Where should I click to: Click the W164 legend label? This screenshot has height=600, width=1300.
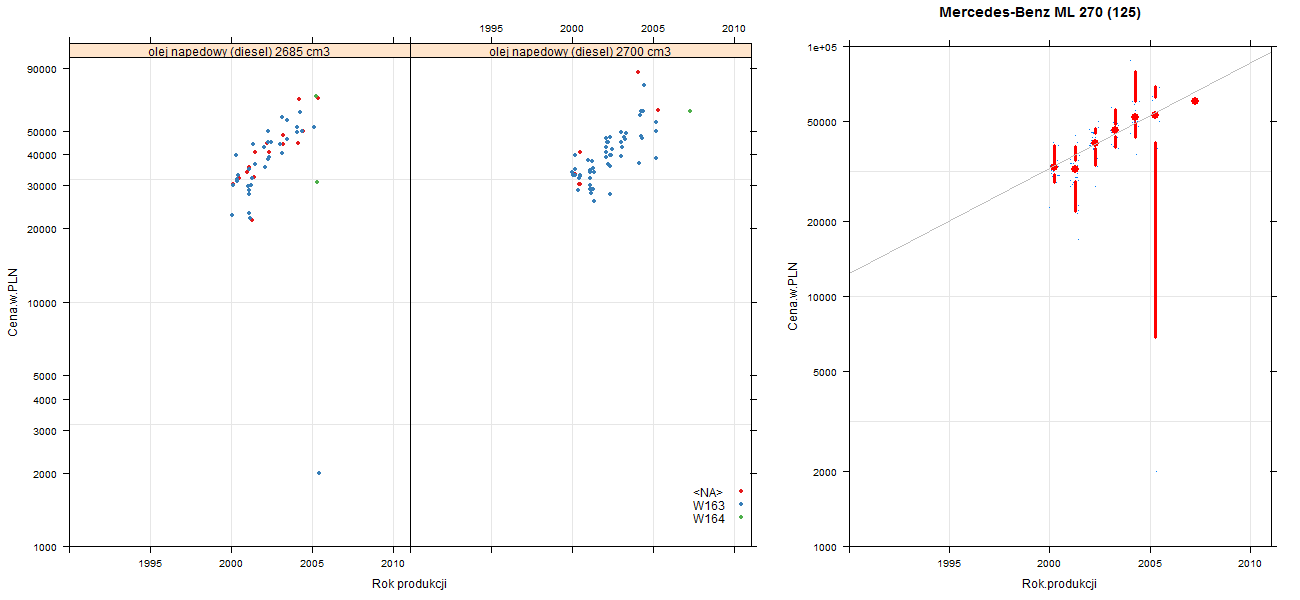pos(709,518)
